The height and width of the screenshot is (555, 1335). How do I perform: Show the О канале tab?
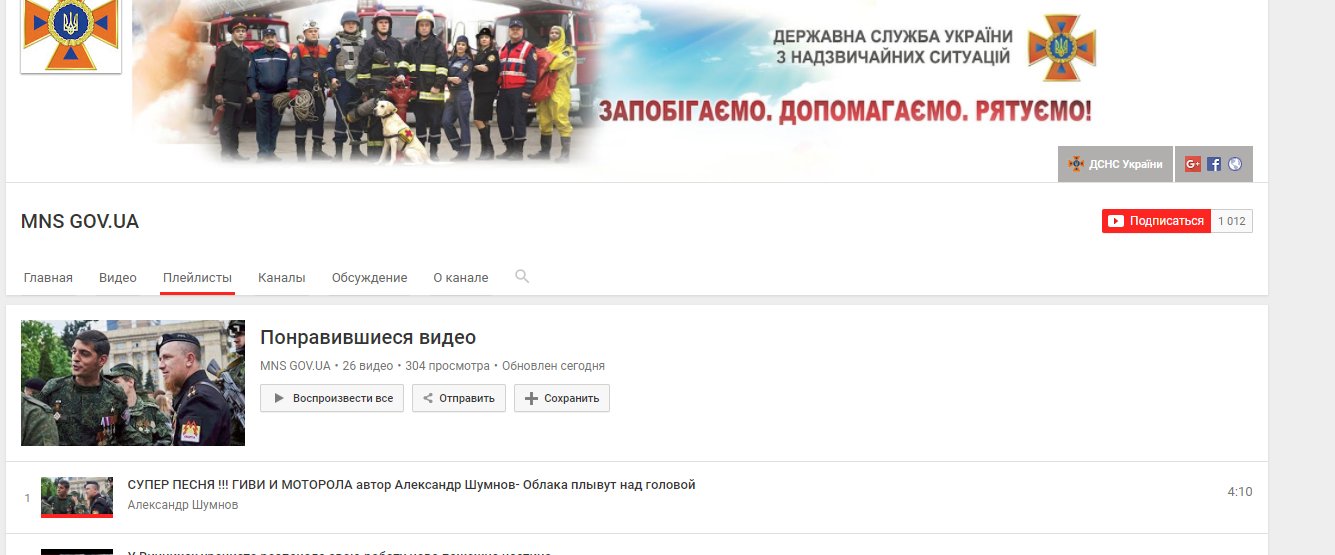coord(460,278)
